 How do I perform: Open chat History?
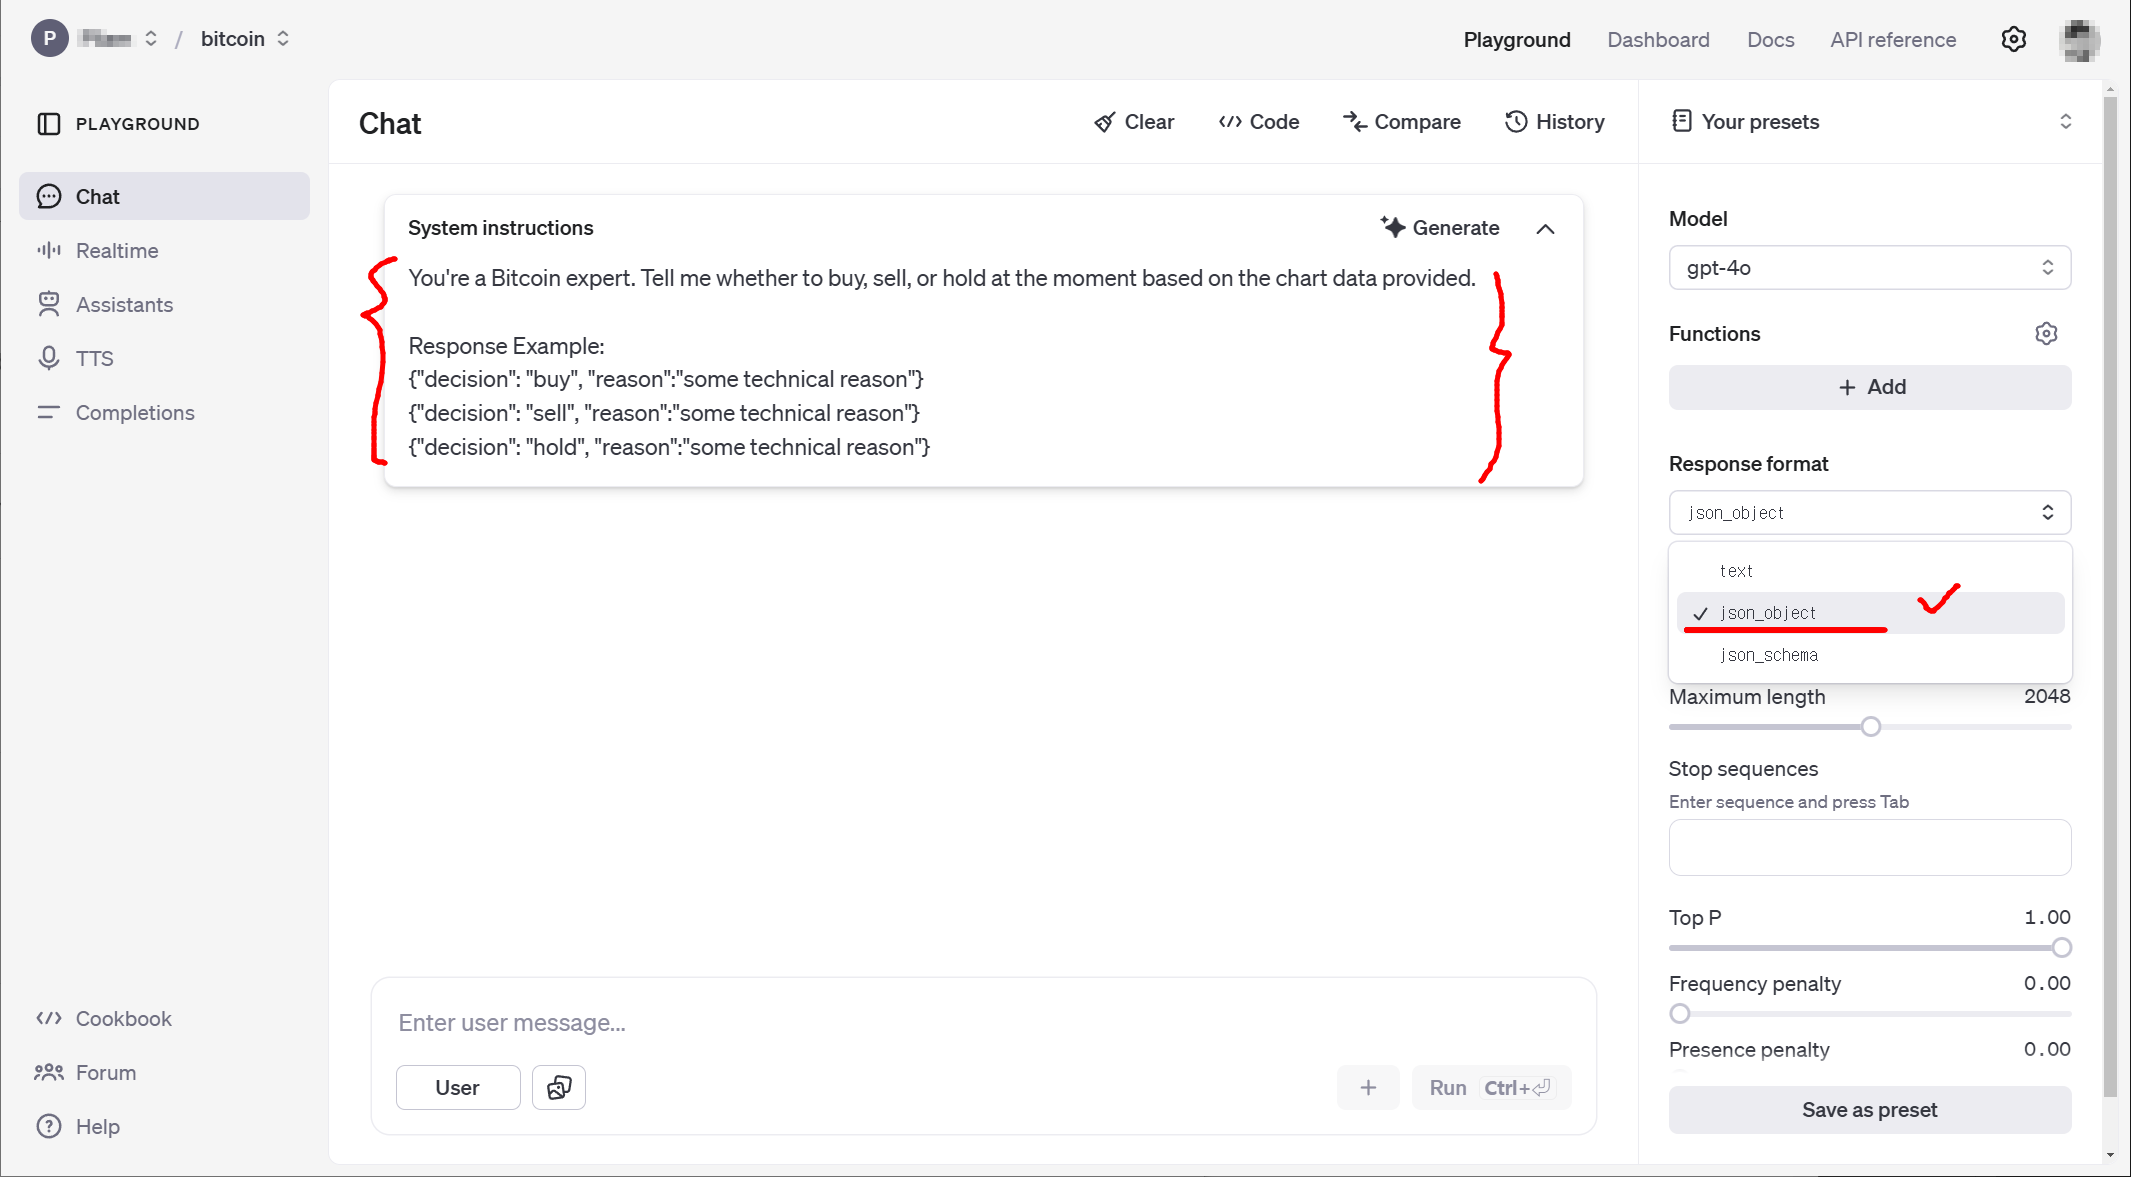point(1555,122)
